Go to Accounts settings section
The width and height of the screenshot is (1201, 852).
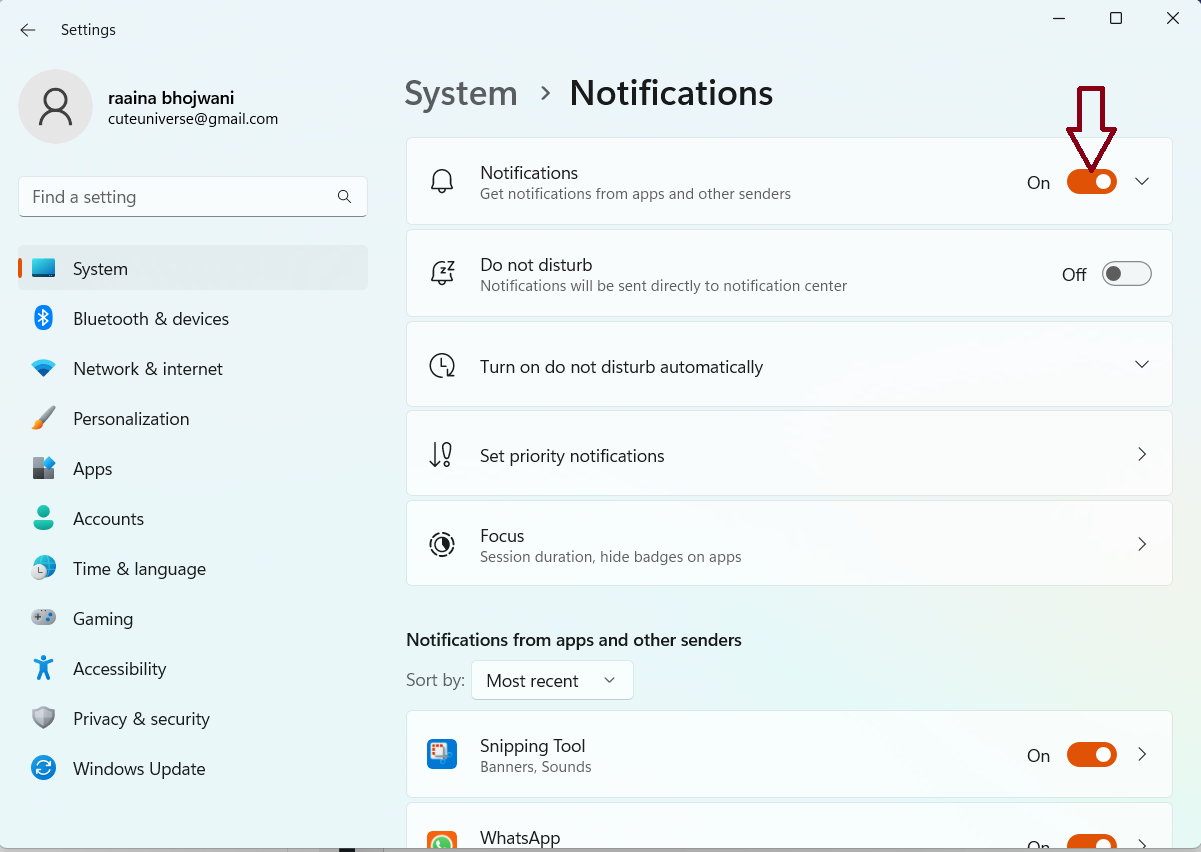click(x=108, y=518)
